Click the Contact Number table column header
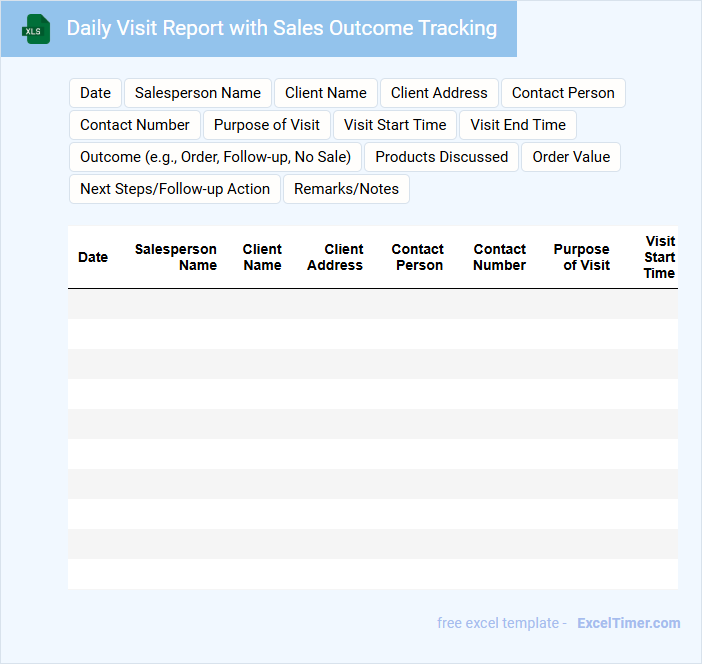Viewport: 702px width, 664px height. pos(500,257)
